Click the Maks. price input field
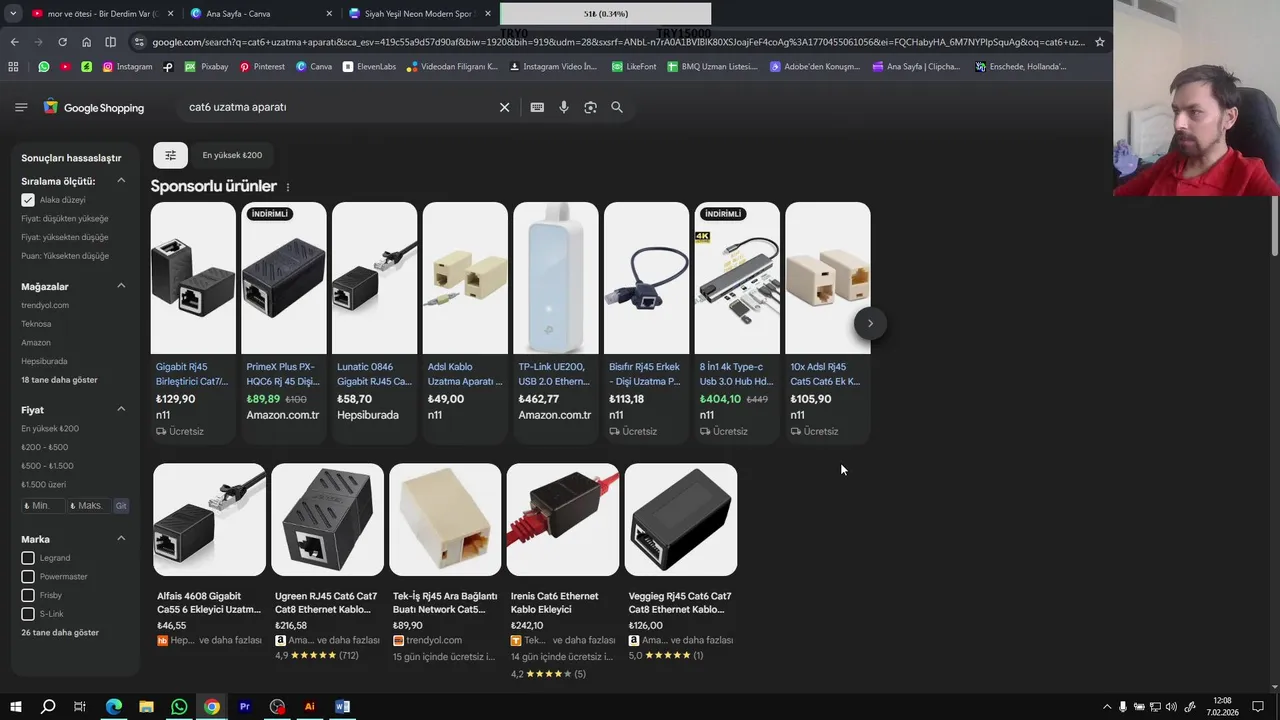This screenshot has width=1280, height=720. pyautogui.click(x=89, y=506)
